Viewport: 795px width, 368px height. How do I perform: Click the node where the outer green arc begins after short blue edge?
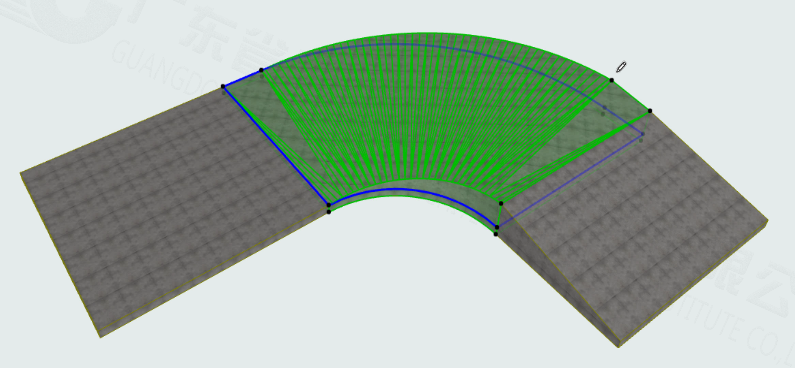point(261,70)
